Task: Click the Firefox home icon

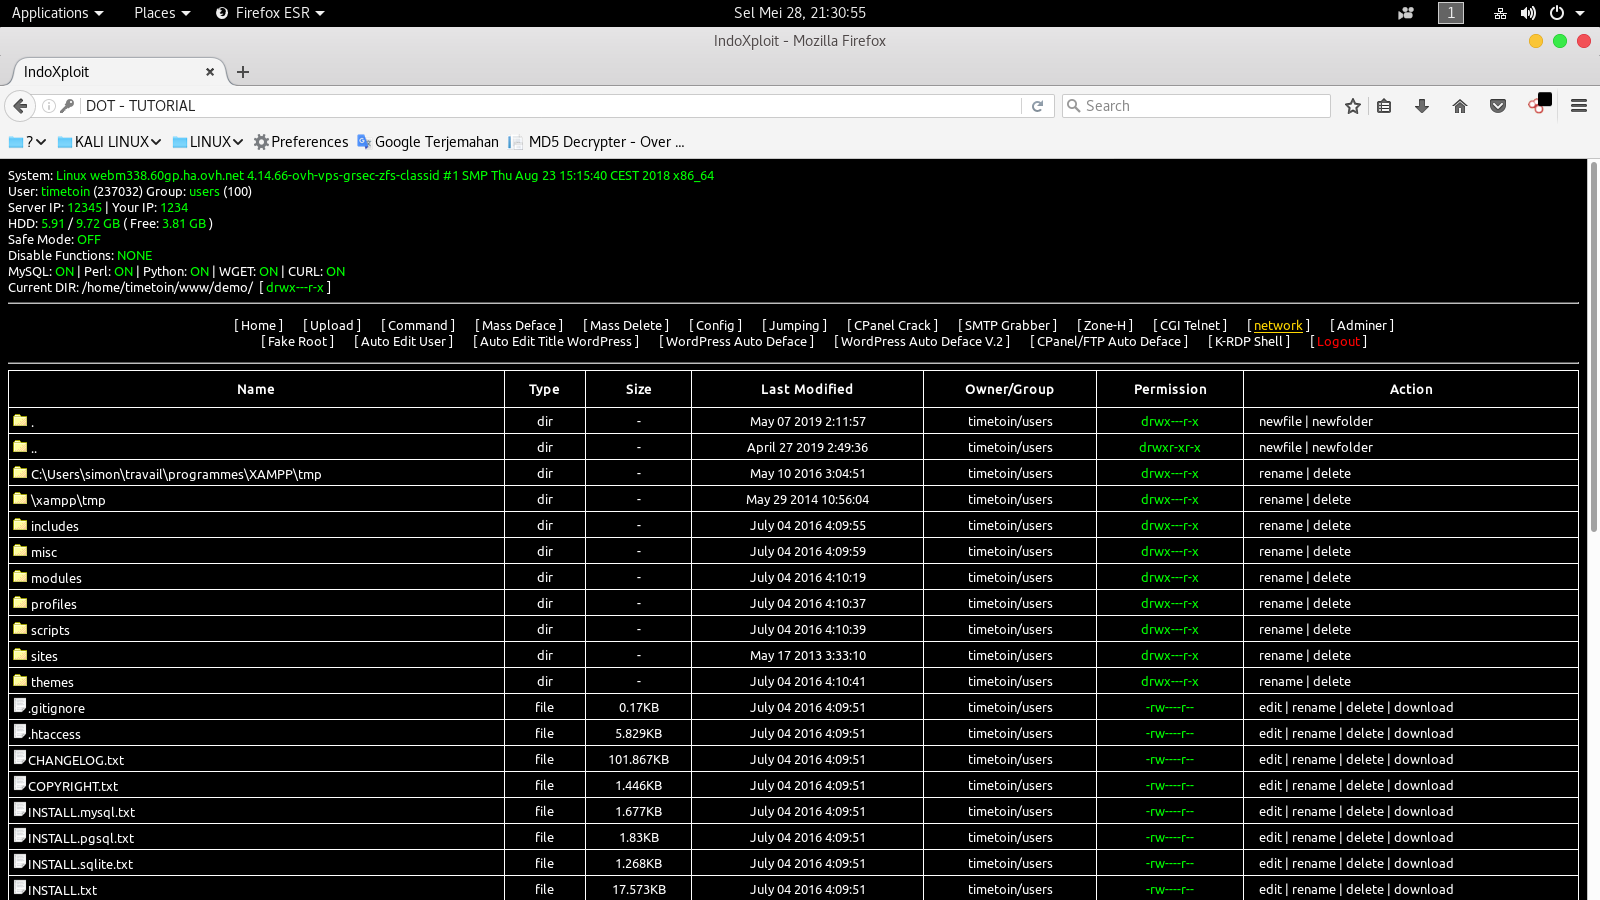Action: [1459, 105]
